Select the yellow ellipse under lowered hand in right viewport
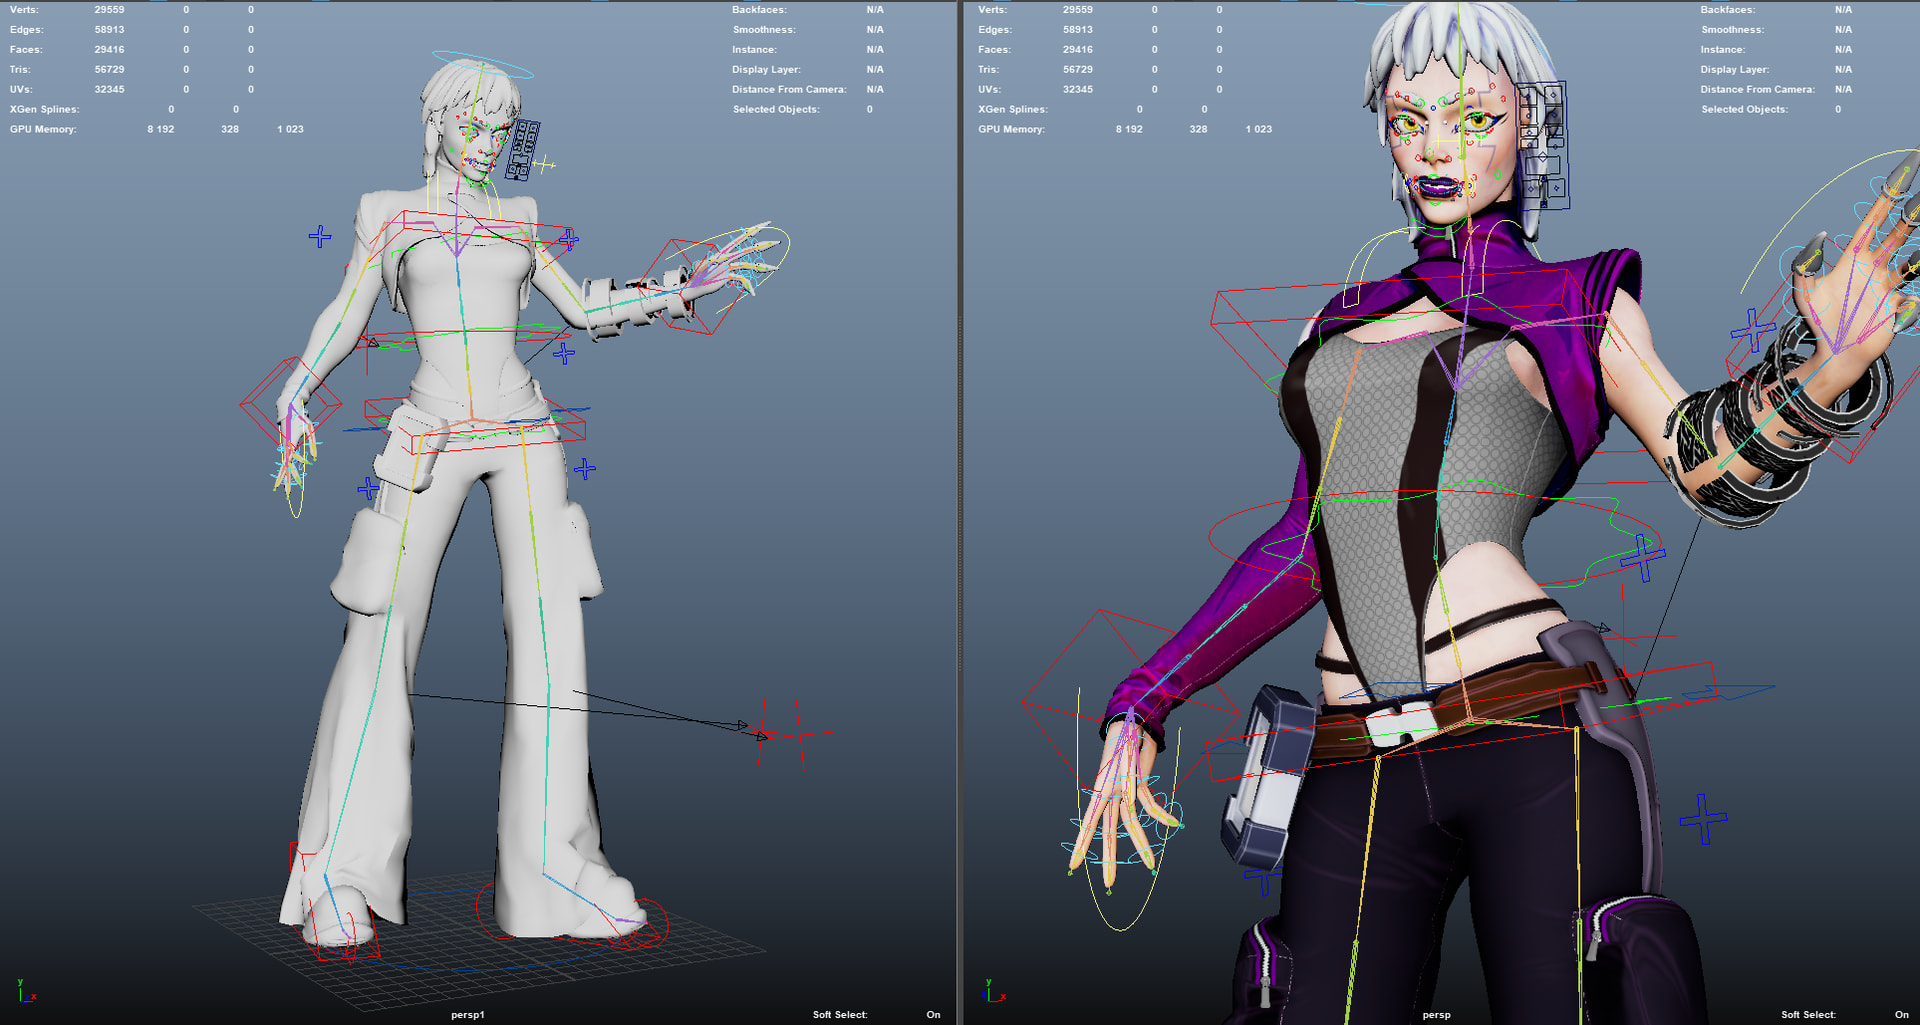 pos(1123,927)
